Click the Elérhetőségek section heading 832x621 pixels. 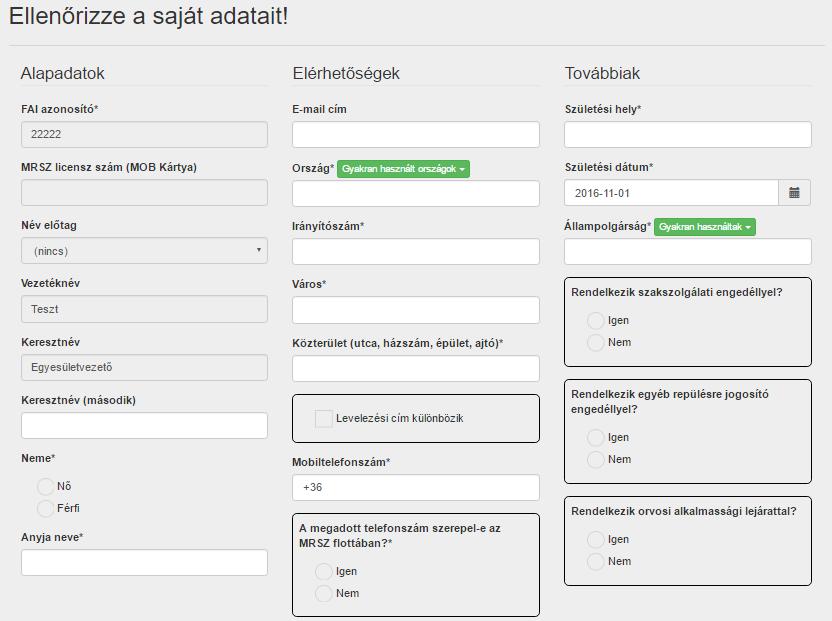346,73
